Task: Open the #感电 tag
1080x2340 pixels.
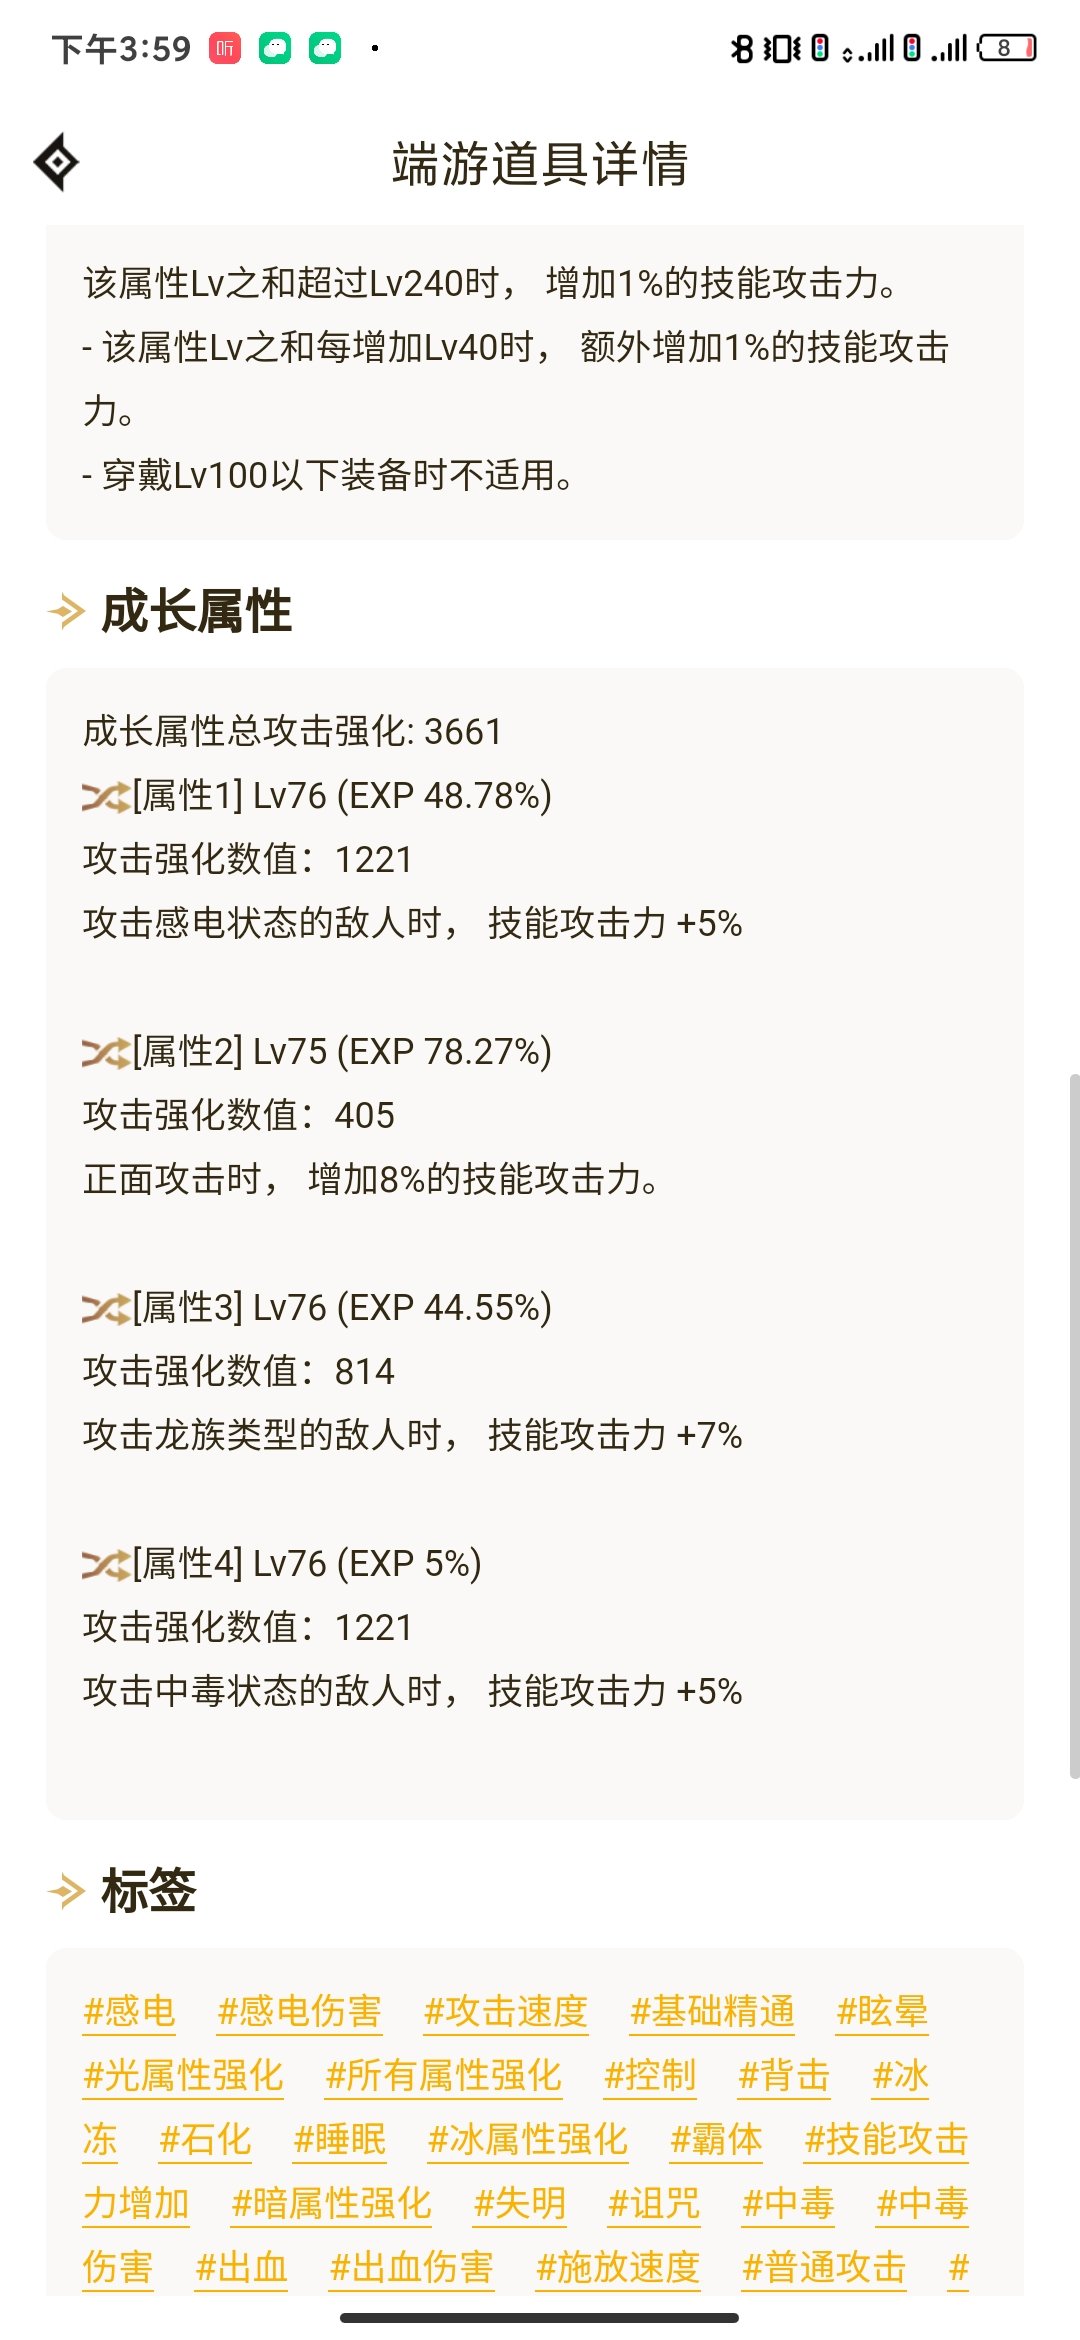Action: [129, 2011]
